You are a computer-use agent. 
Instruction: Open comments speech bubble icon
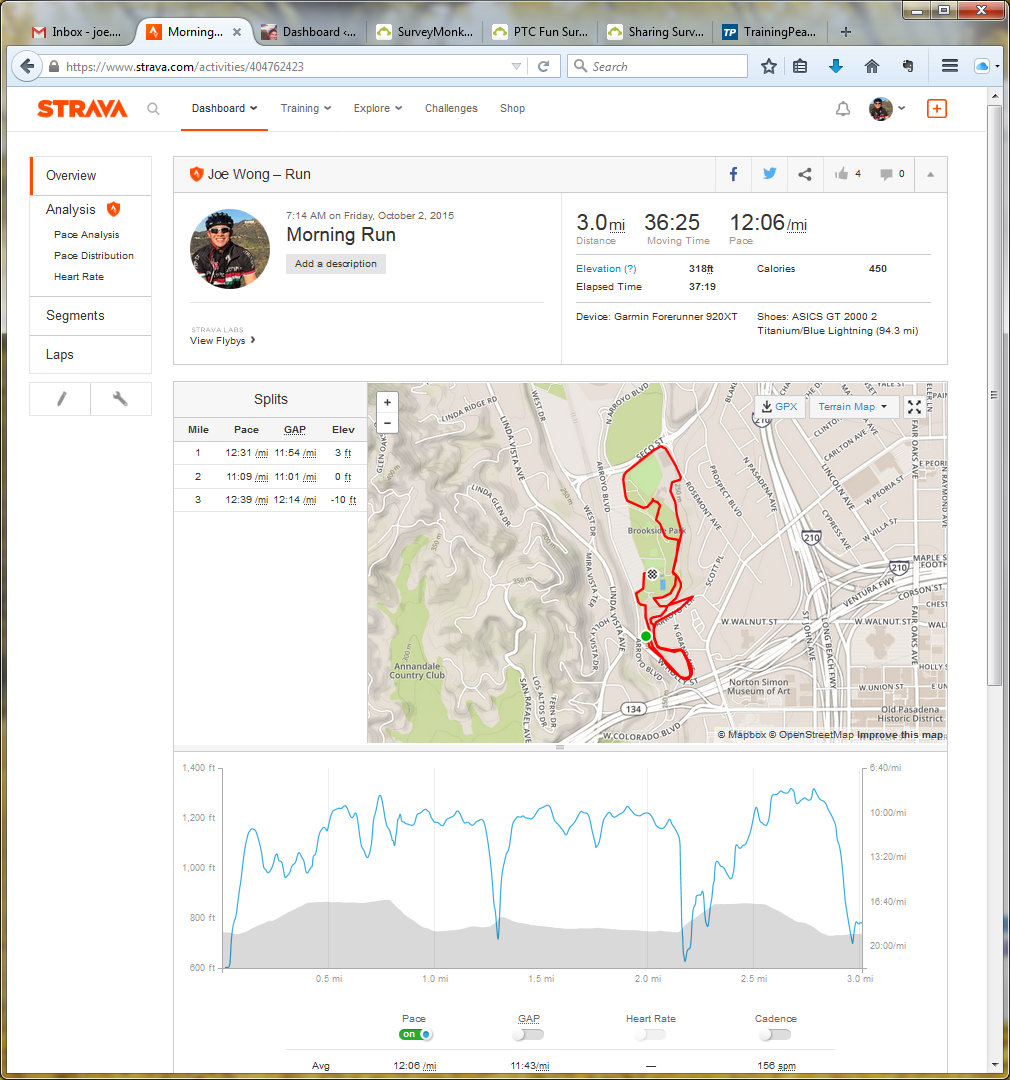pos(886,174)
